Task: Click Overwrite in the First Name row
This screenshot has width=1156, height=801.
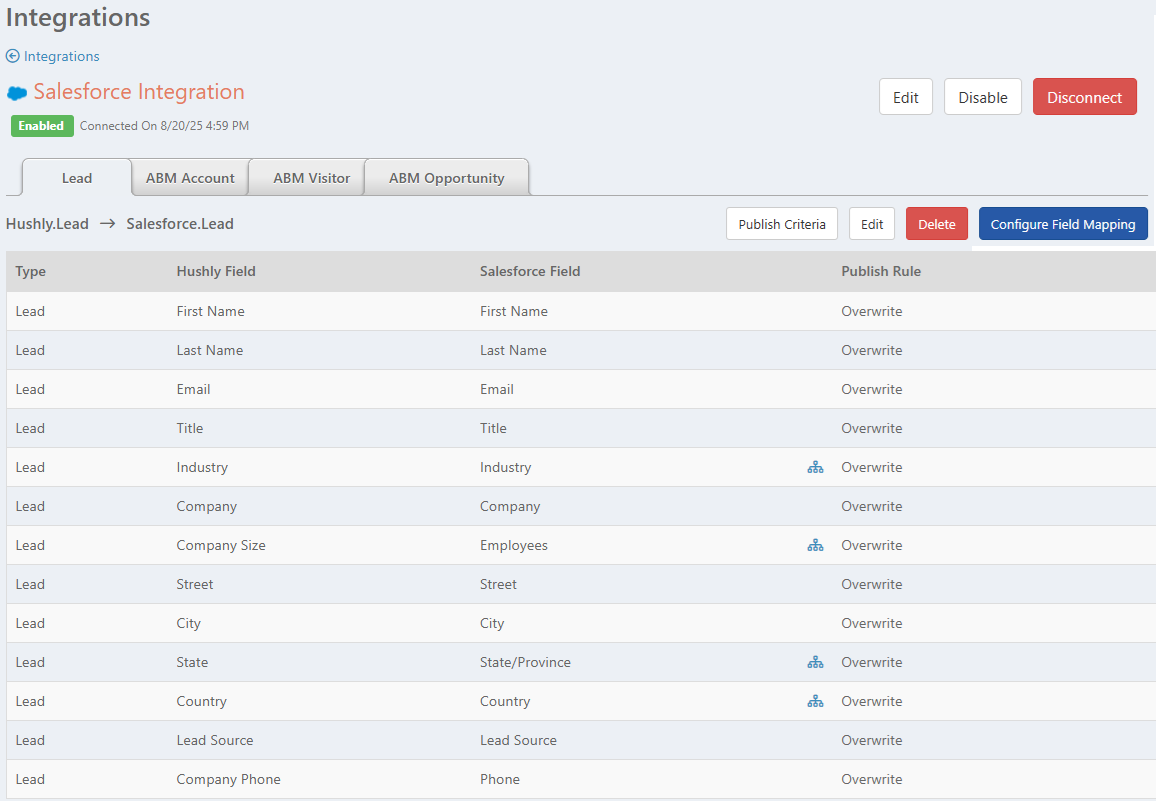Action: [871, 311]
